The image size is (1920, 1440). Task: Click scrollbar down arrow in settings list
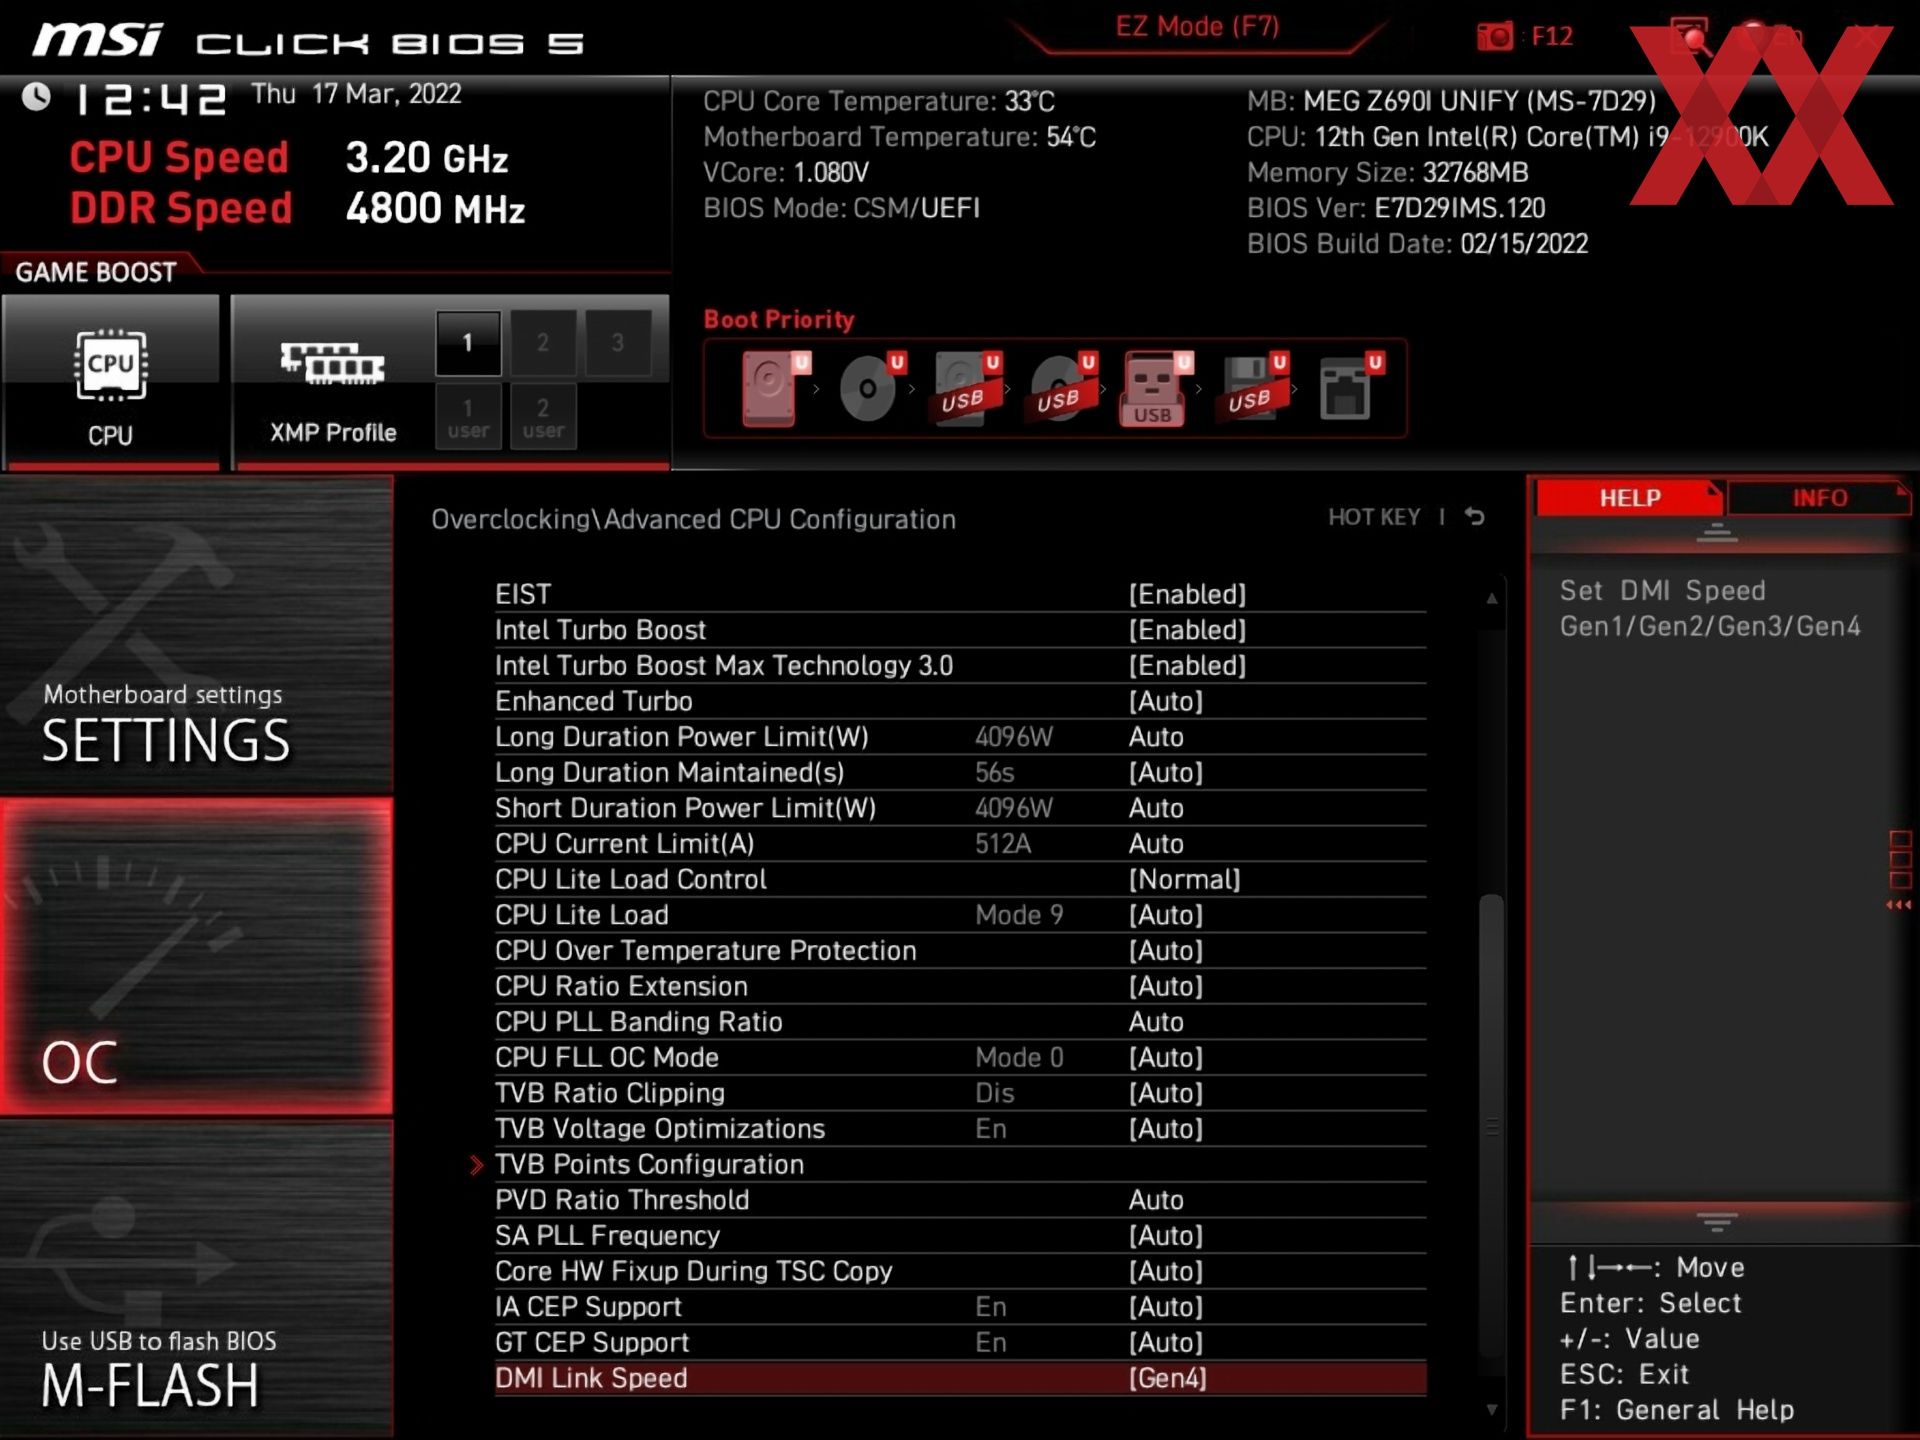[x=1491, y=1410]
